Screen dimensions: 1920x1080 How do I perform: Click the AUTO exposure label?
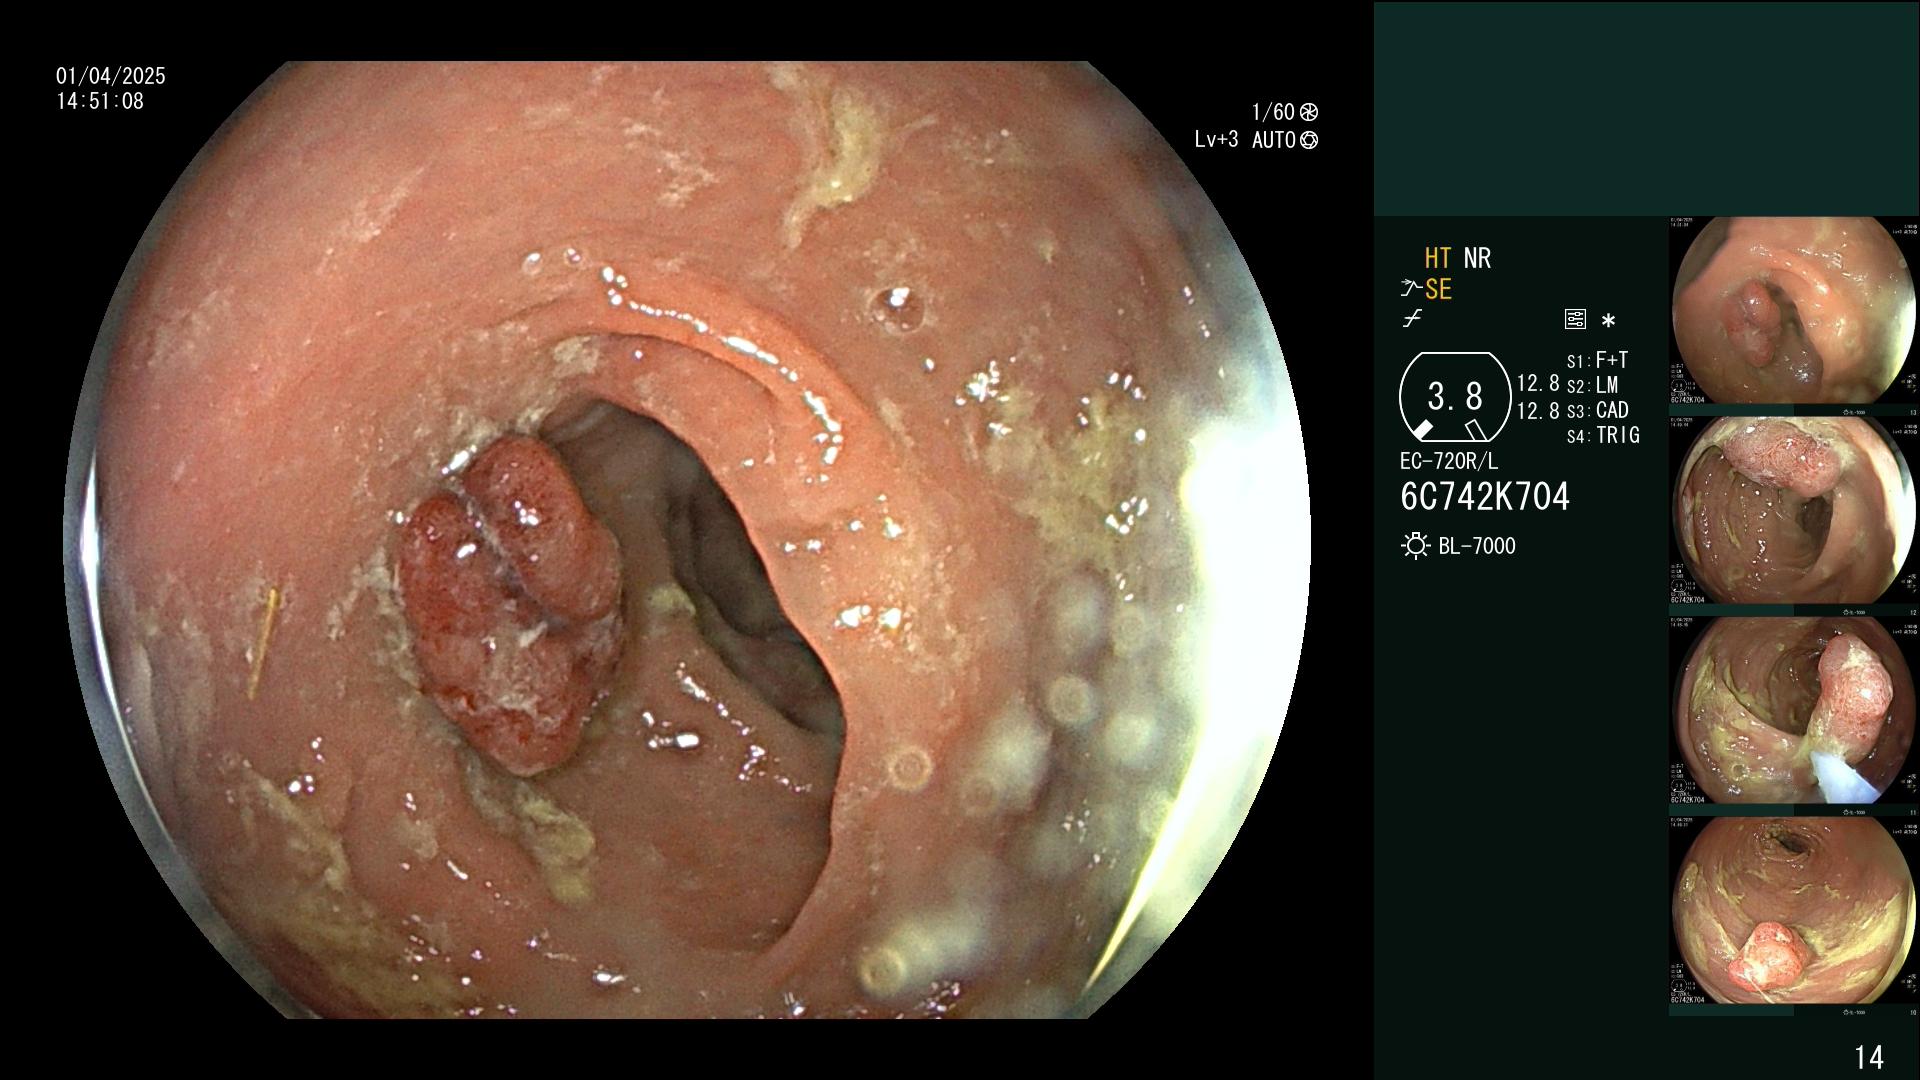click(x=1274, y=140)
